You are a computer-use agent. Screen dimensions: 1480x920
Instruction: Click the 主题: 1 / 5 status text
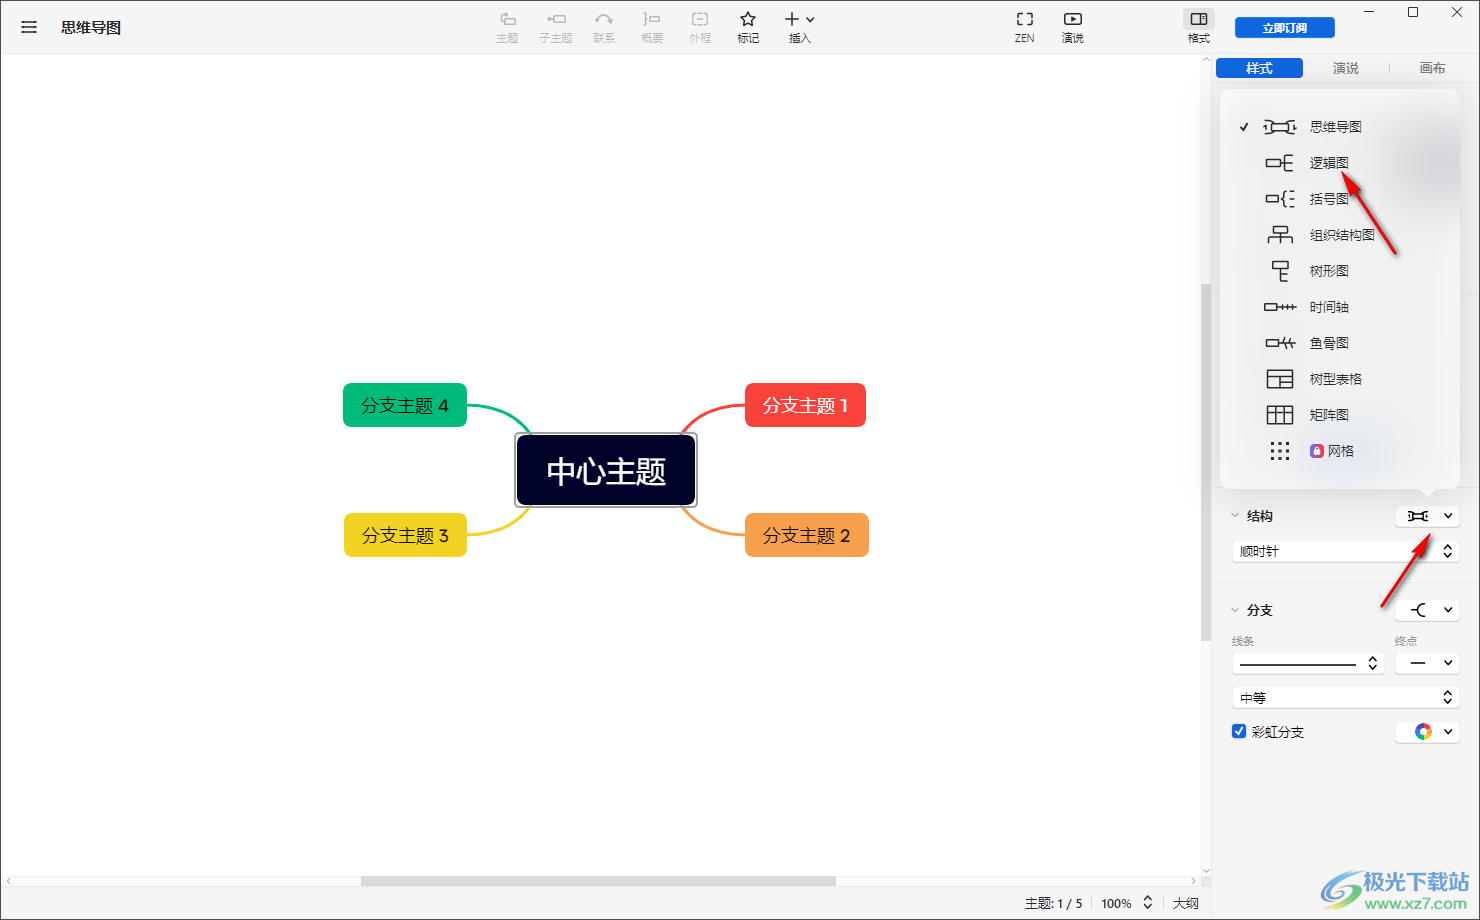pos(1053,903)
